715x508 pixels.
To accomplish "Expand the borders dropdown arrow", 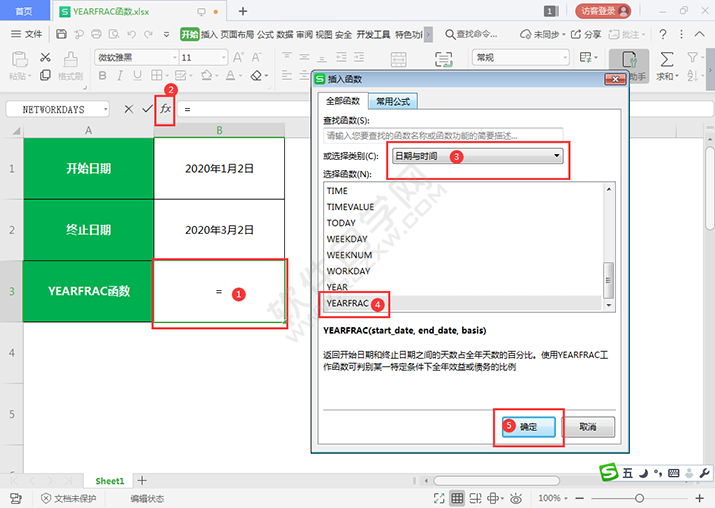I will (x=167, y=76).
